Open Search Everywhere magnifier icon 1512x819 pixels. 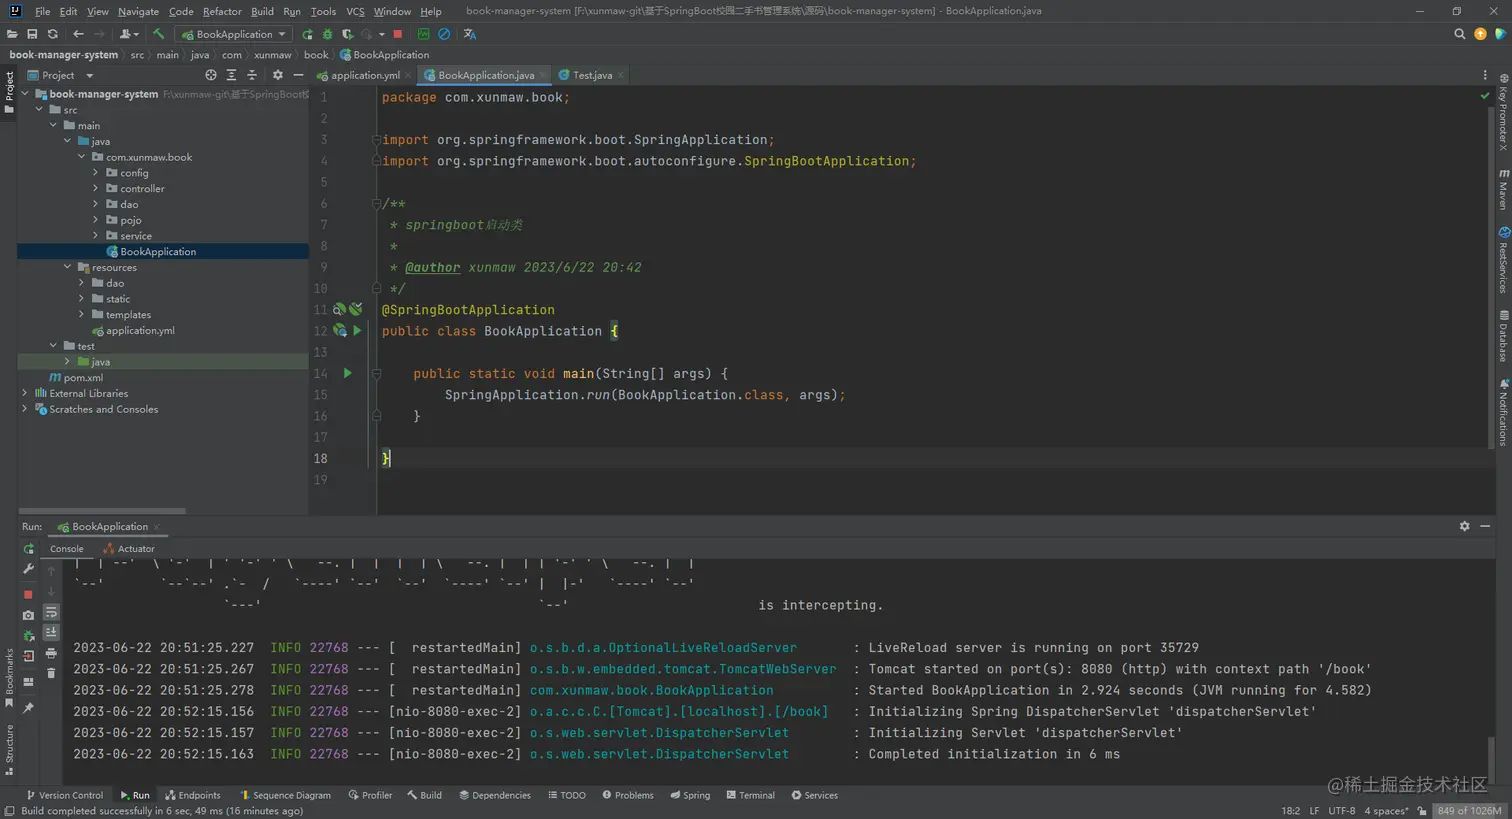(x=1459, y=34)
